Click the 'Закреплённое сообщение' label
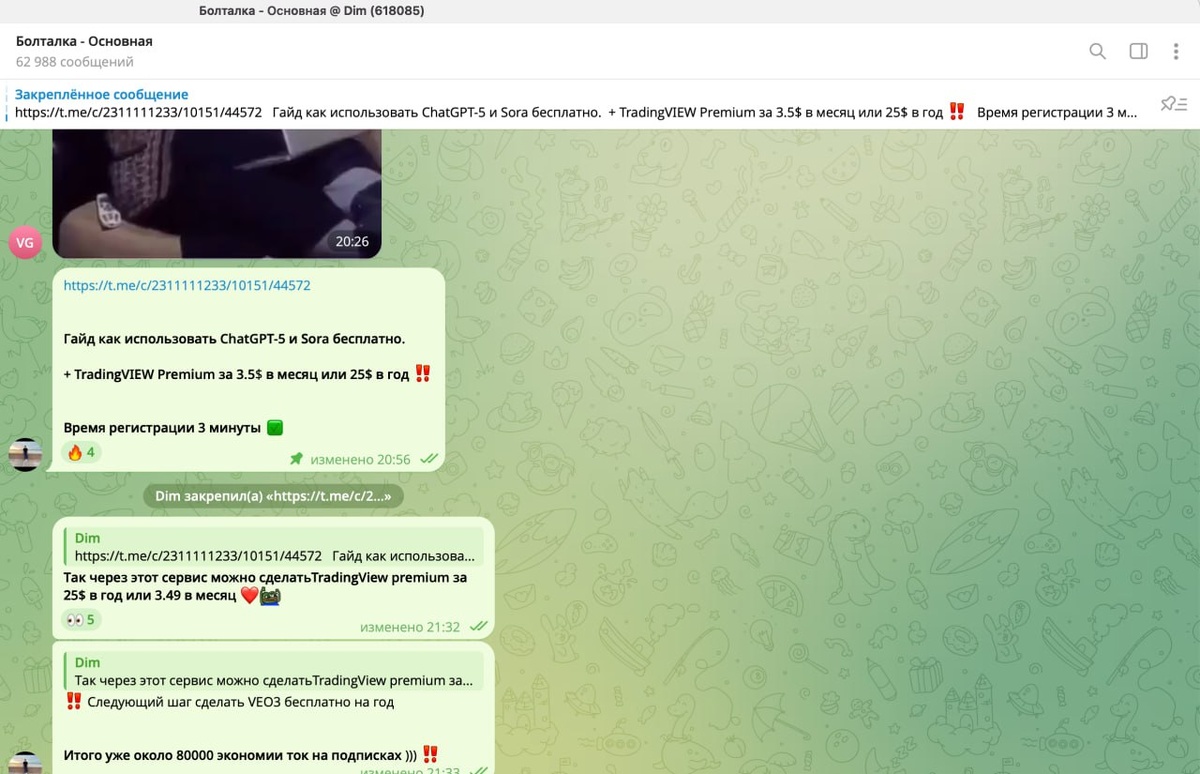1200x774 pixels. coord(101,94)
